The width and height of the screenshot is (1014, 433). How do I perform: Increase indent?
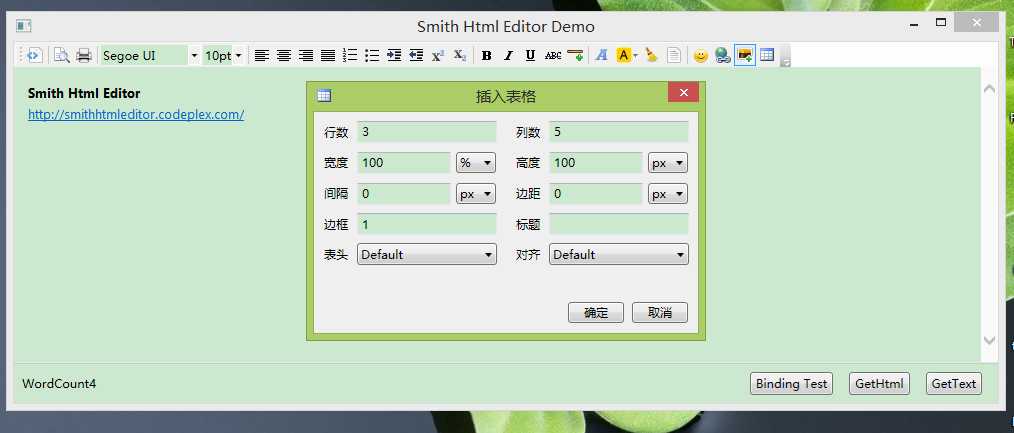point(394,56)
